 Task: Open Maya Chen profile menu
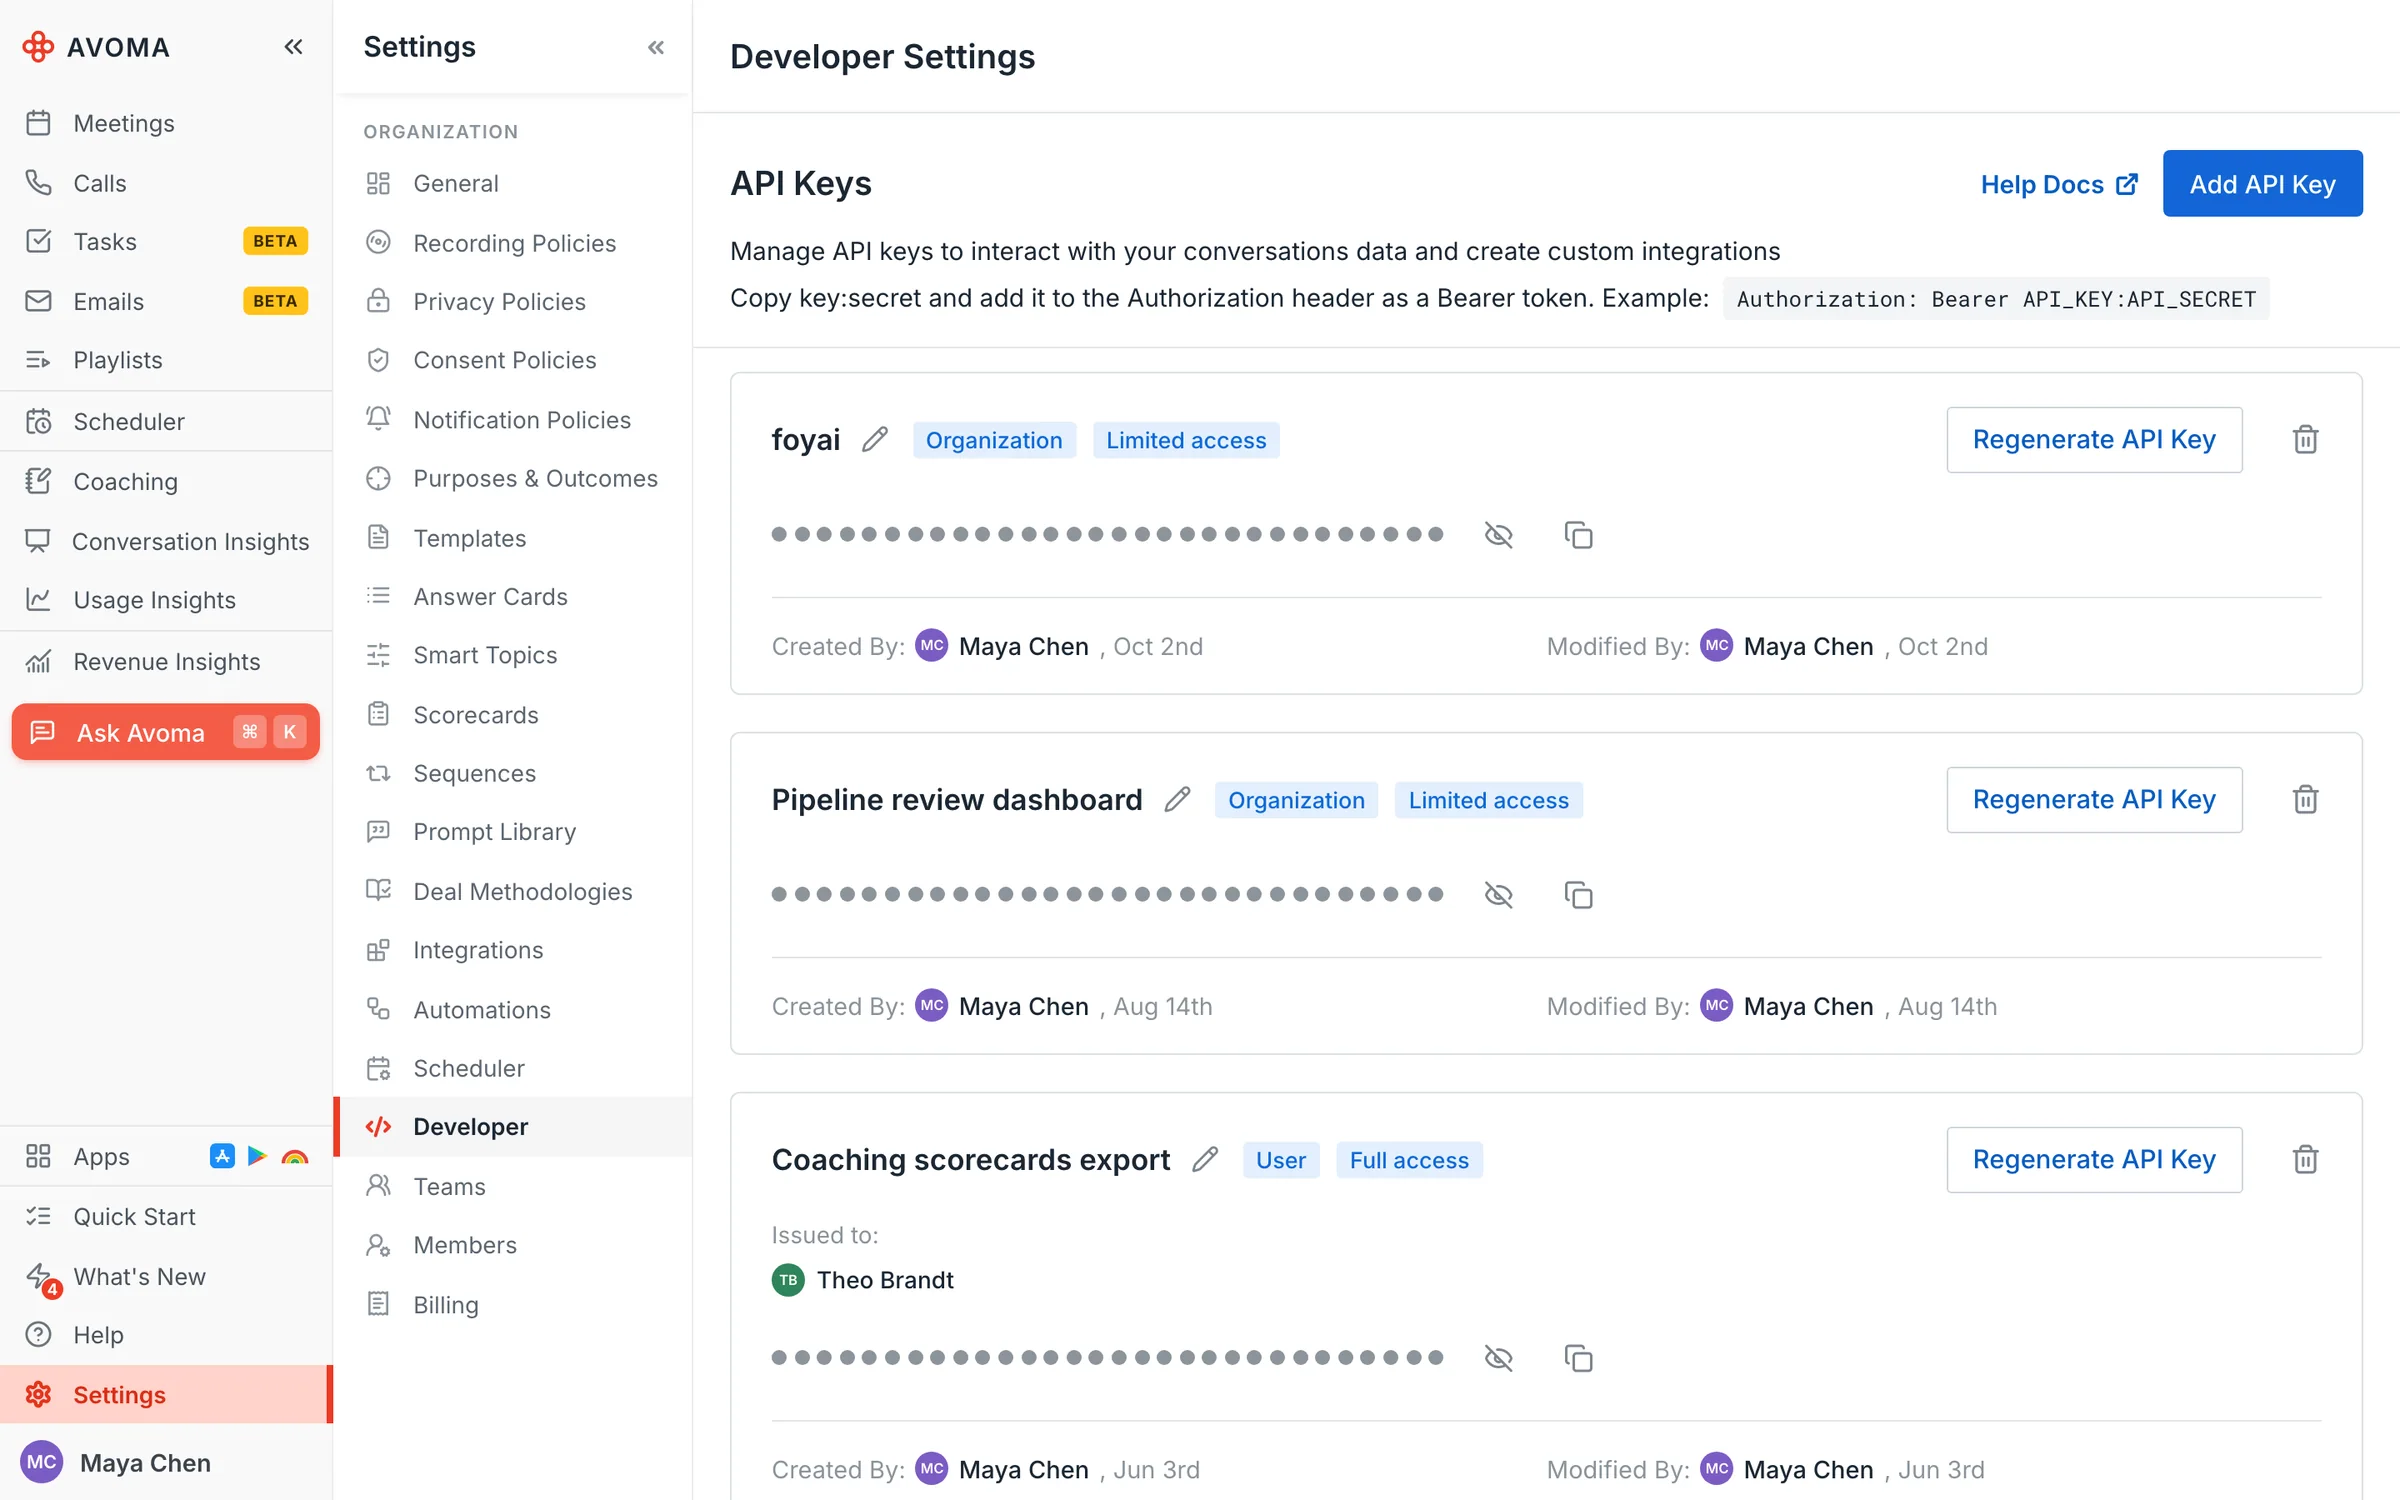166,1462
